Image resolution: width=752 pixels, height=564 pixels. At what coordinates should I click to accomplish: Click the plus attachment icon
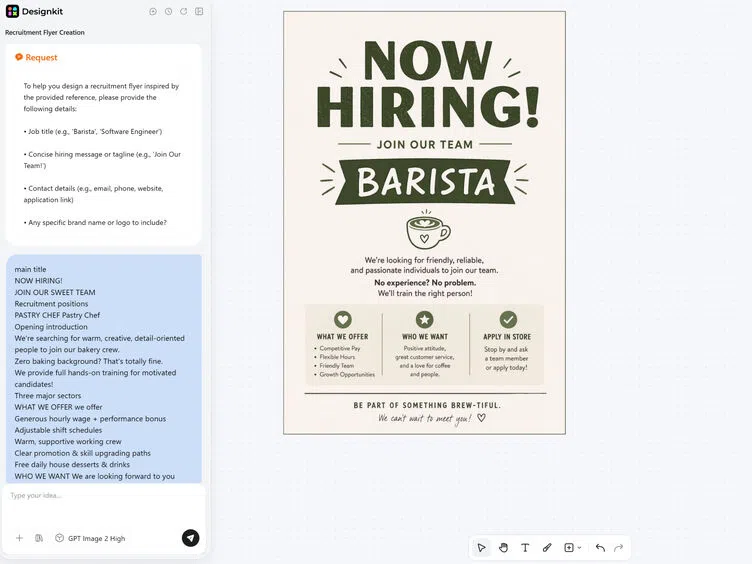(x=19, y=538)
